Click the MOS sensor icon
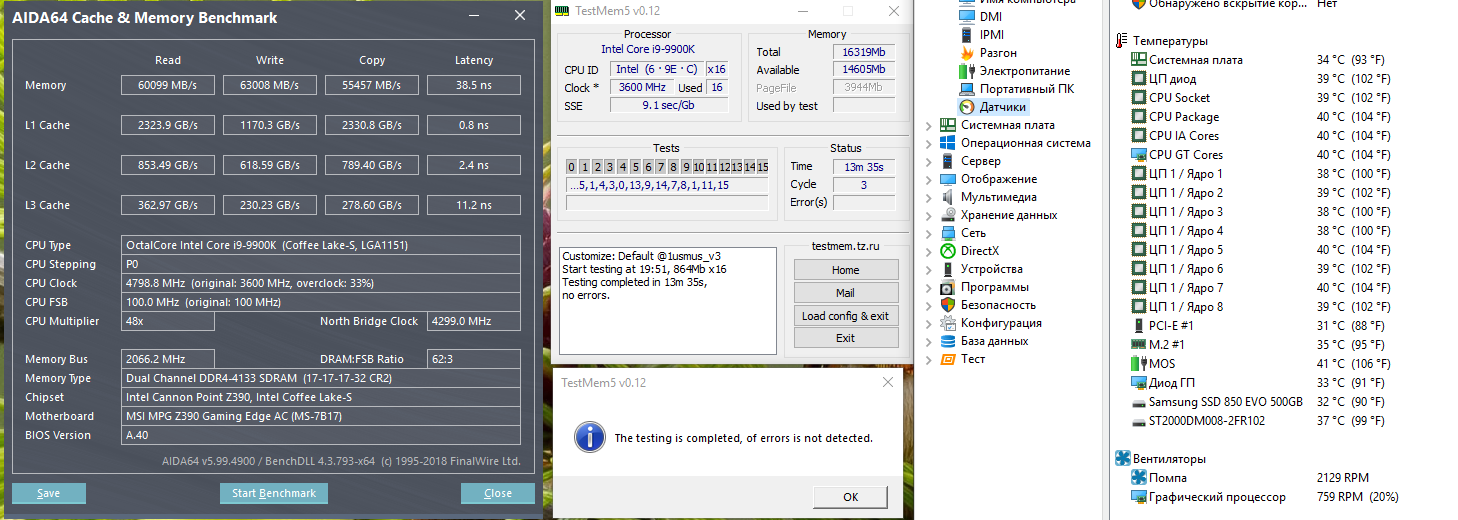Image resolution: width=1458 pixels, height=520 pixels. [x=1139, y=364]
